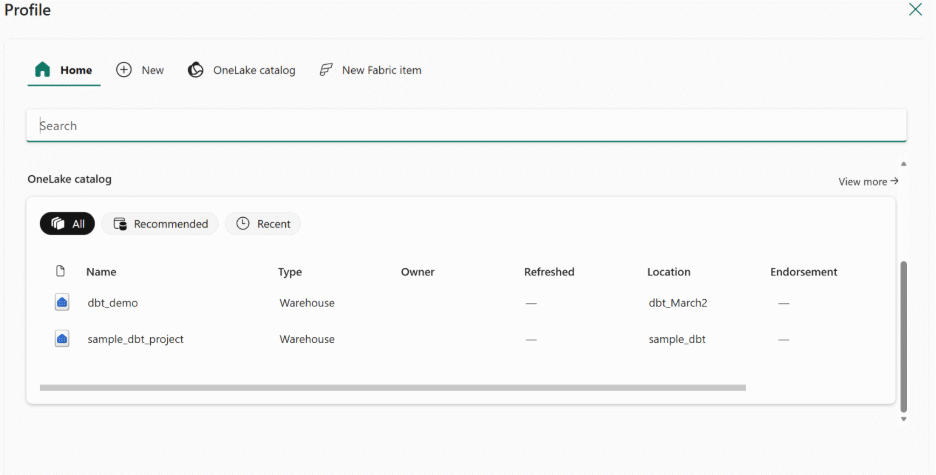This screenshot has width=936, height=475.
Task: Sort by the Type column header
Action: tap(290, 272)
